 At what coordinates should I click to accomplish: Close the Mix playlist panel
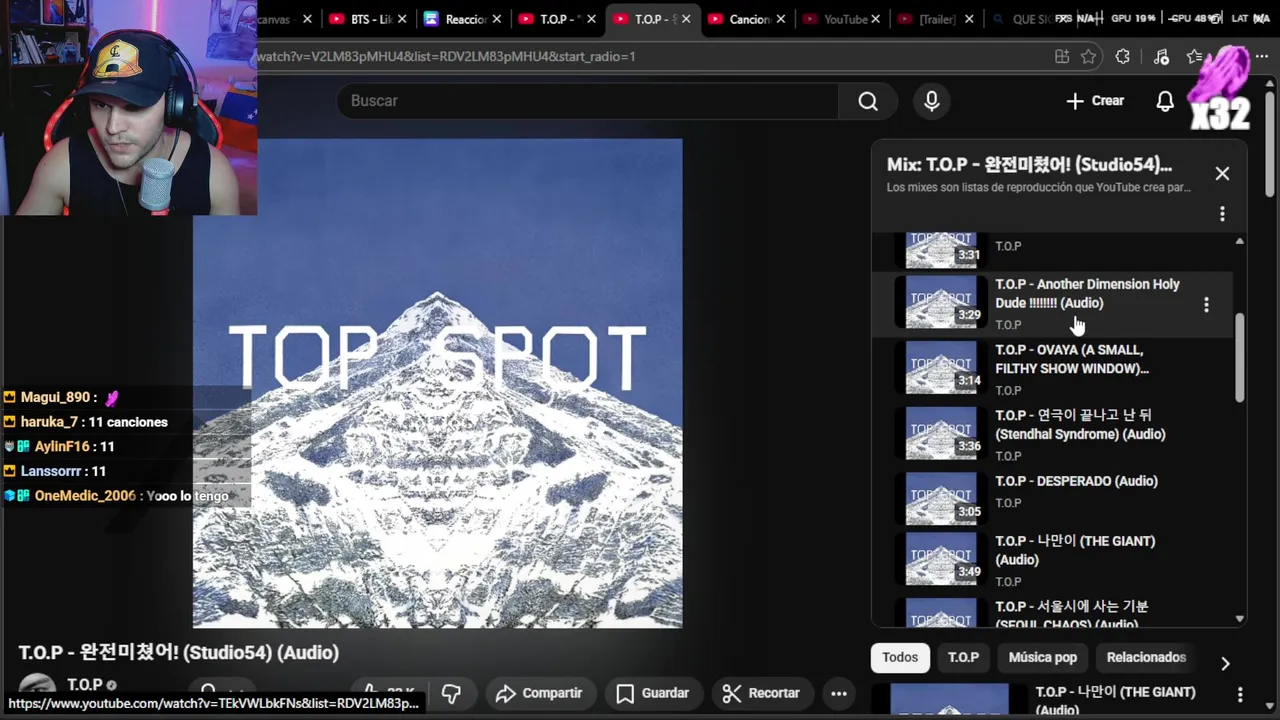(x=1222, y=173)
